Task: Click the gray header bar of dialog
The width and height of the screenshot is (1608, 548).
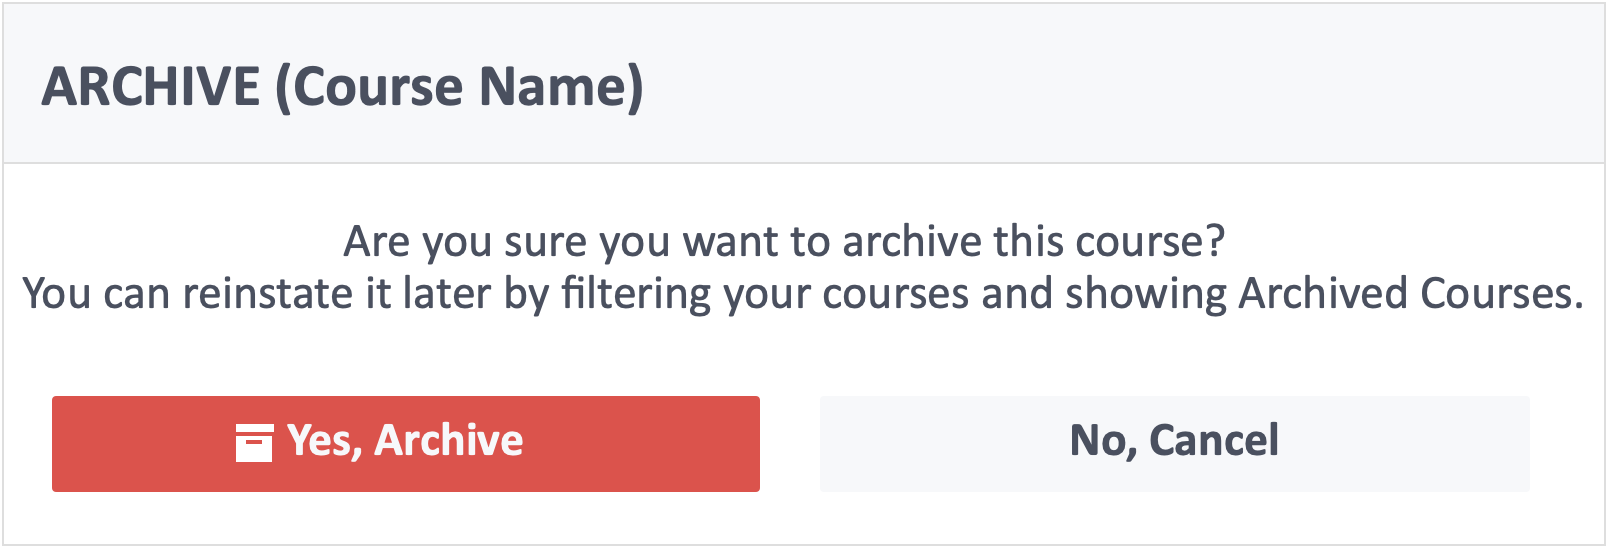Action: click(804, 84)
